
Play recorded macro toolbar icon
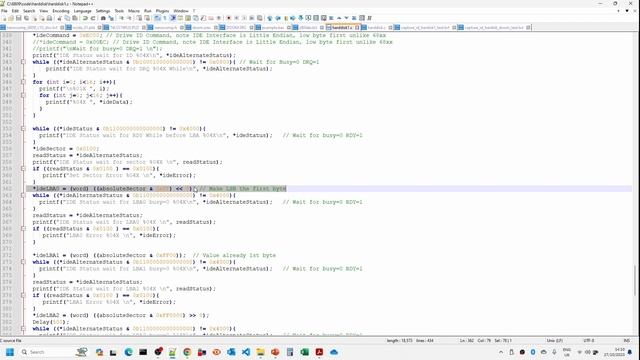244,18
